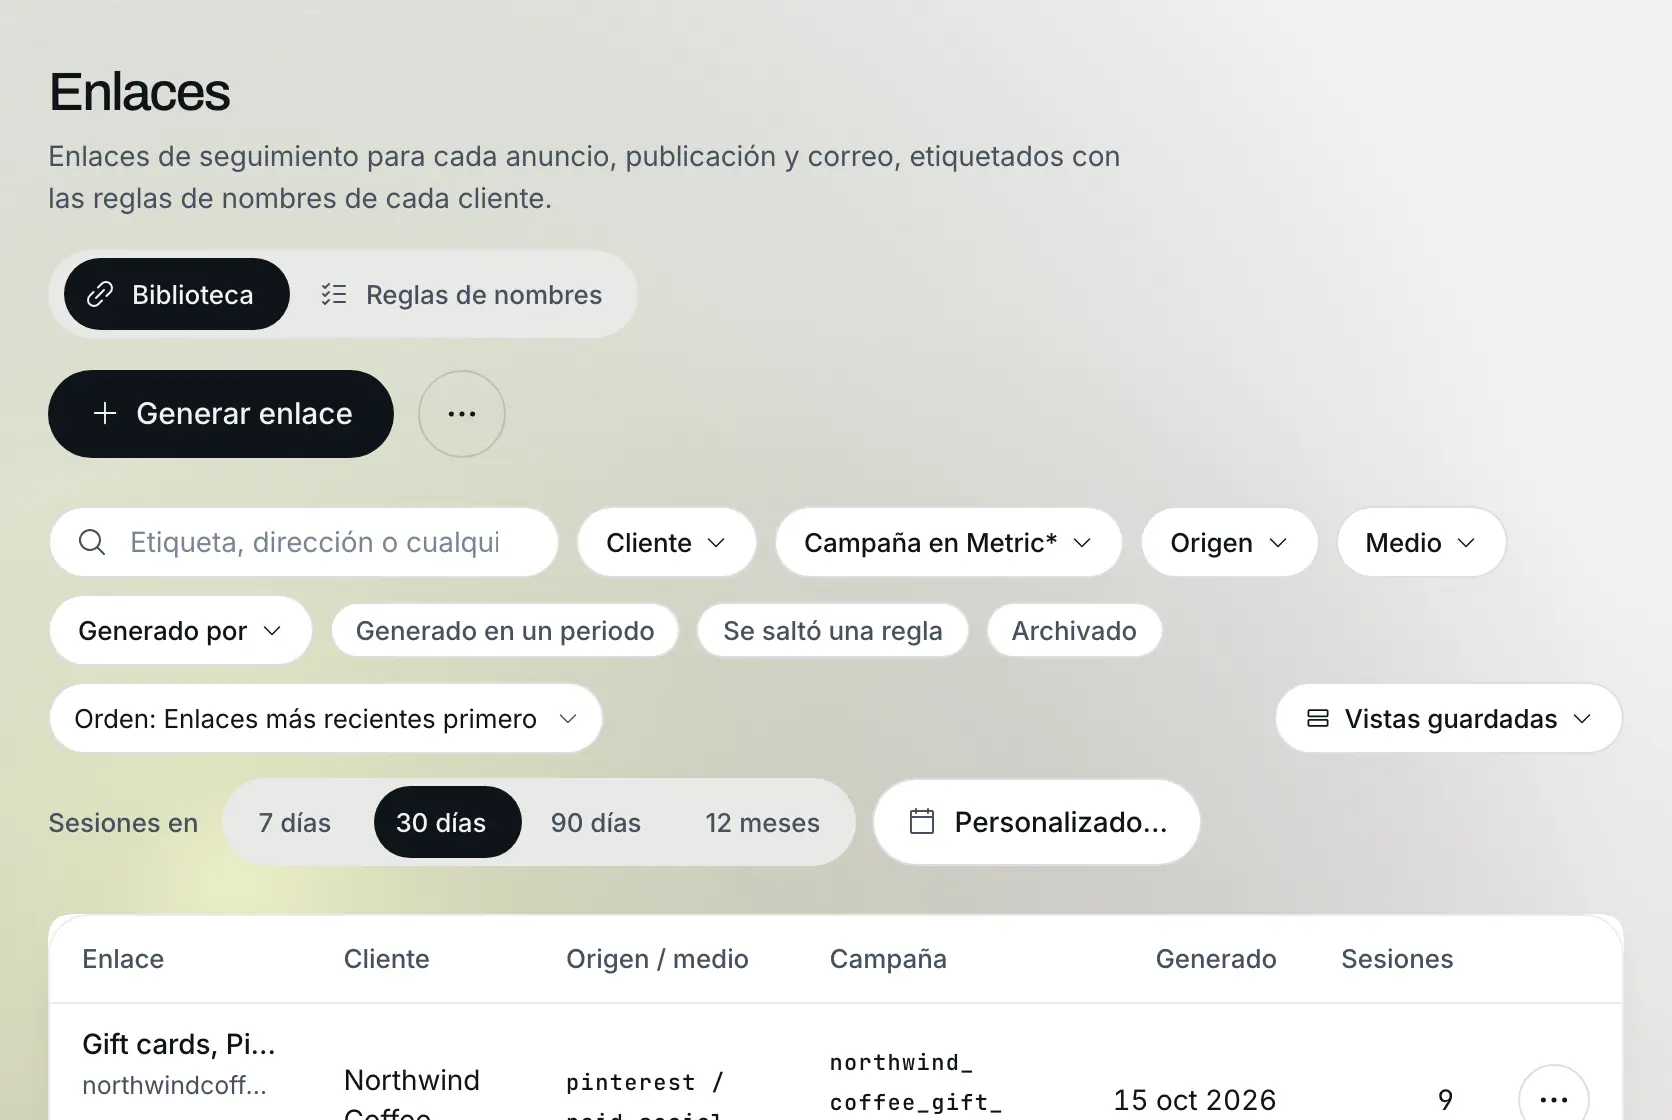Viewport: 1672px width, 1120px height.
Task: Open the Campaña en Metric* dropdown
Action: coord(948,542)
